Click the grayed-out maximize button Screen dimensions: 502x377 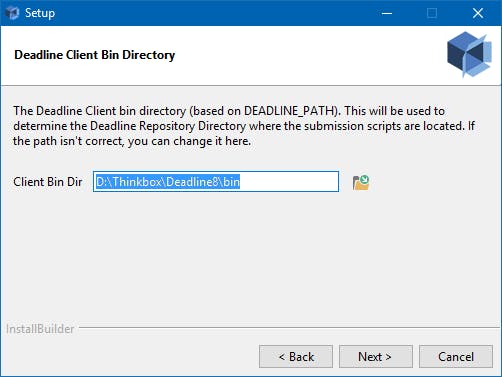(x=432, y=13)
